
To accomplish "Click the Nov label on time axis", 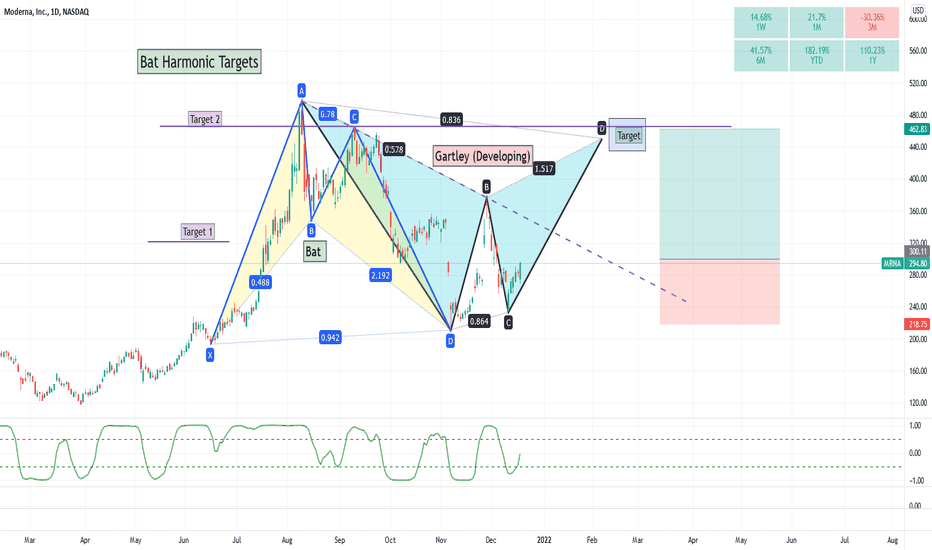I will coord(440,540).
